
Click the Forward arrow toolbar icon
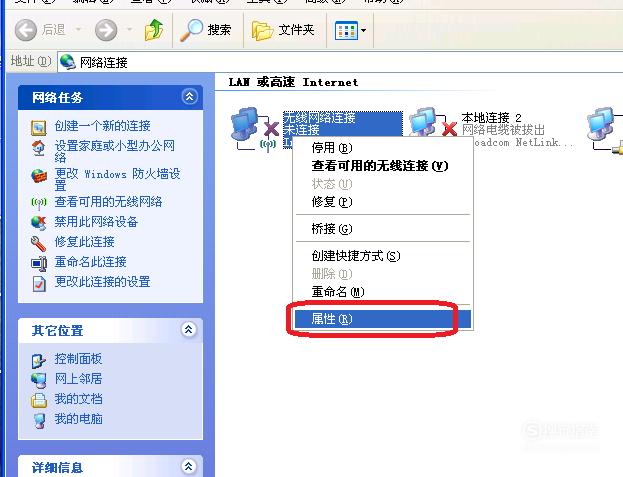point(106,30)
